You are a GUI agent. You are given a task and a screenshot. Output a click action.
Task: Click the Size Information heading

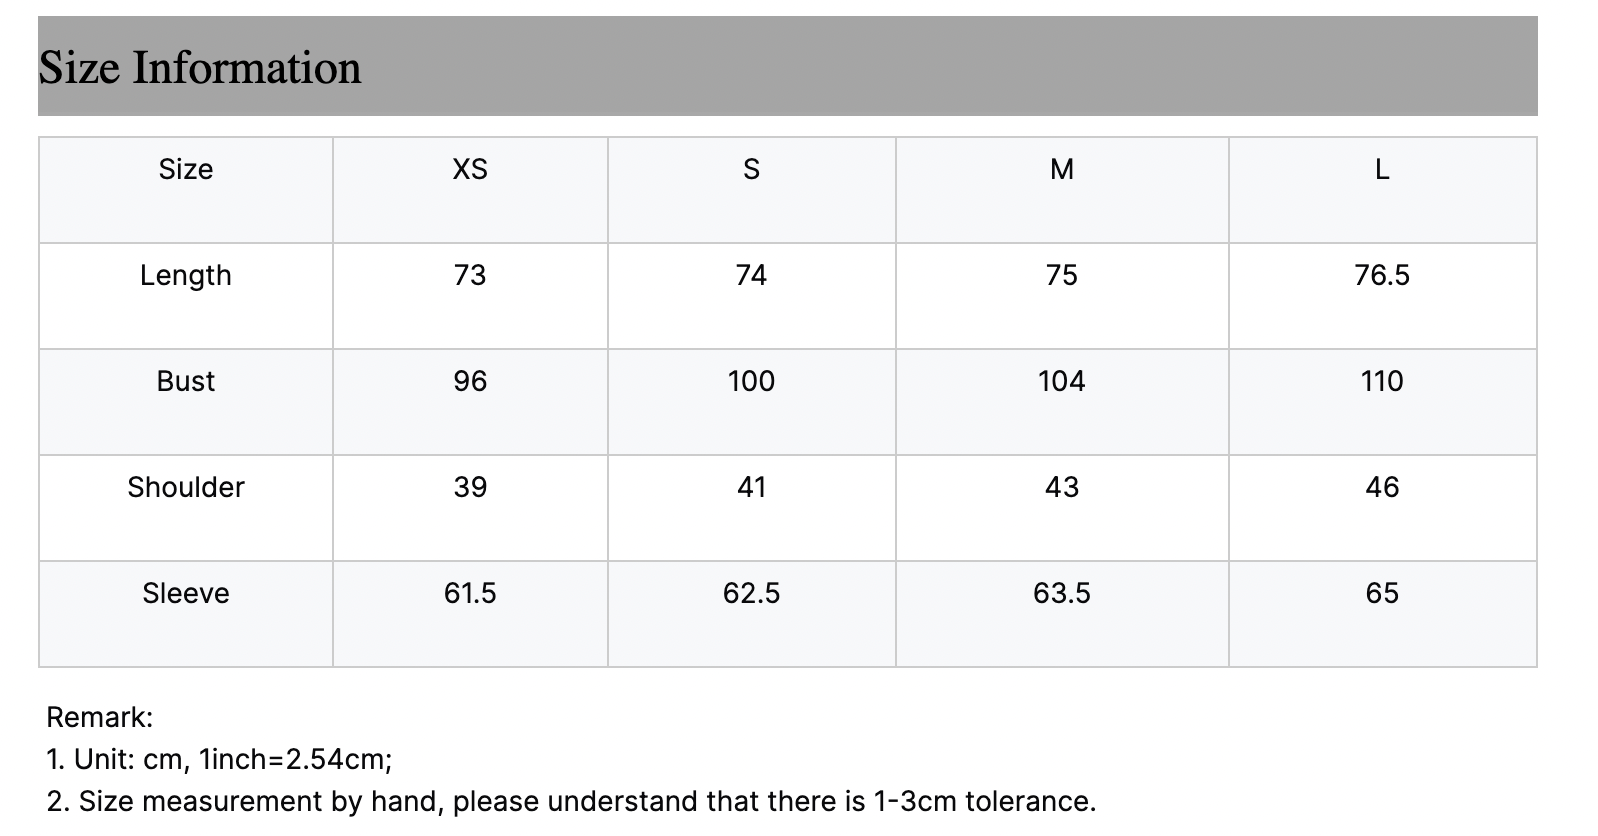coord(200,68)
